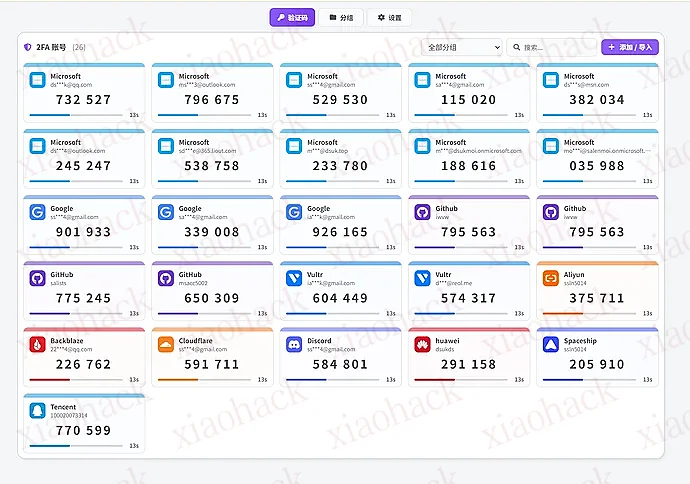Open the 设置 settings tab

(389, 18)
